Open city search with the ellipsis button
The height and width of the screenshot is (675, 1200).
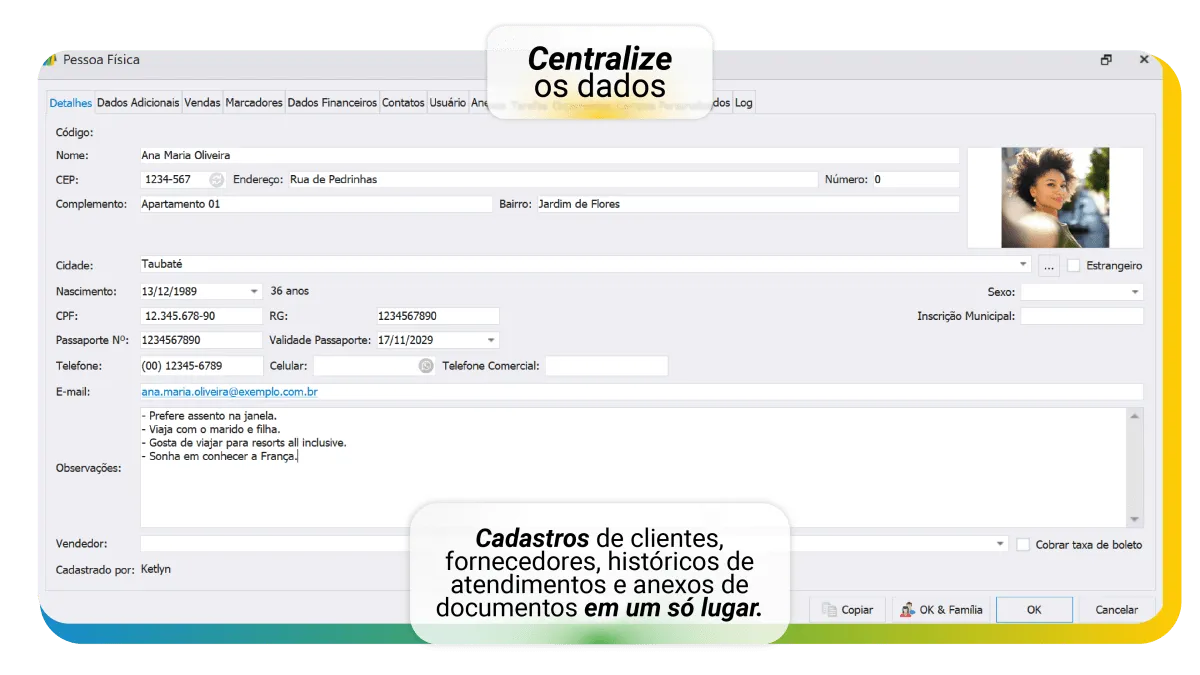click(x=1048, y=265)
